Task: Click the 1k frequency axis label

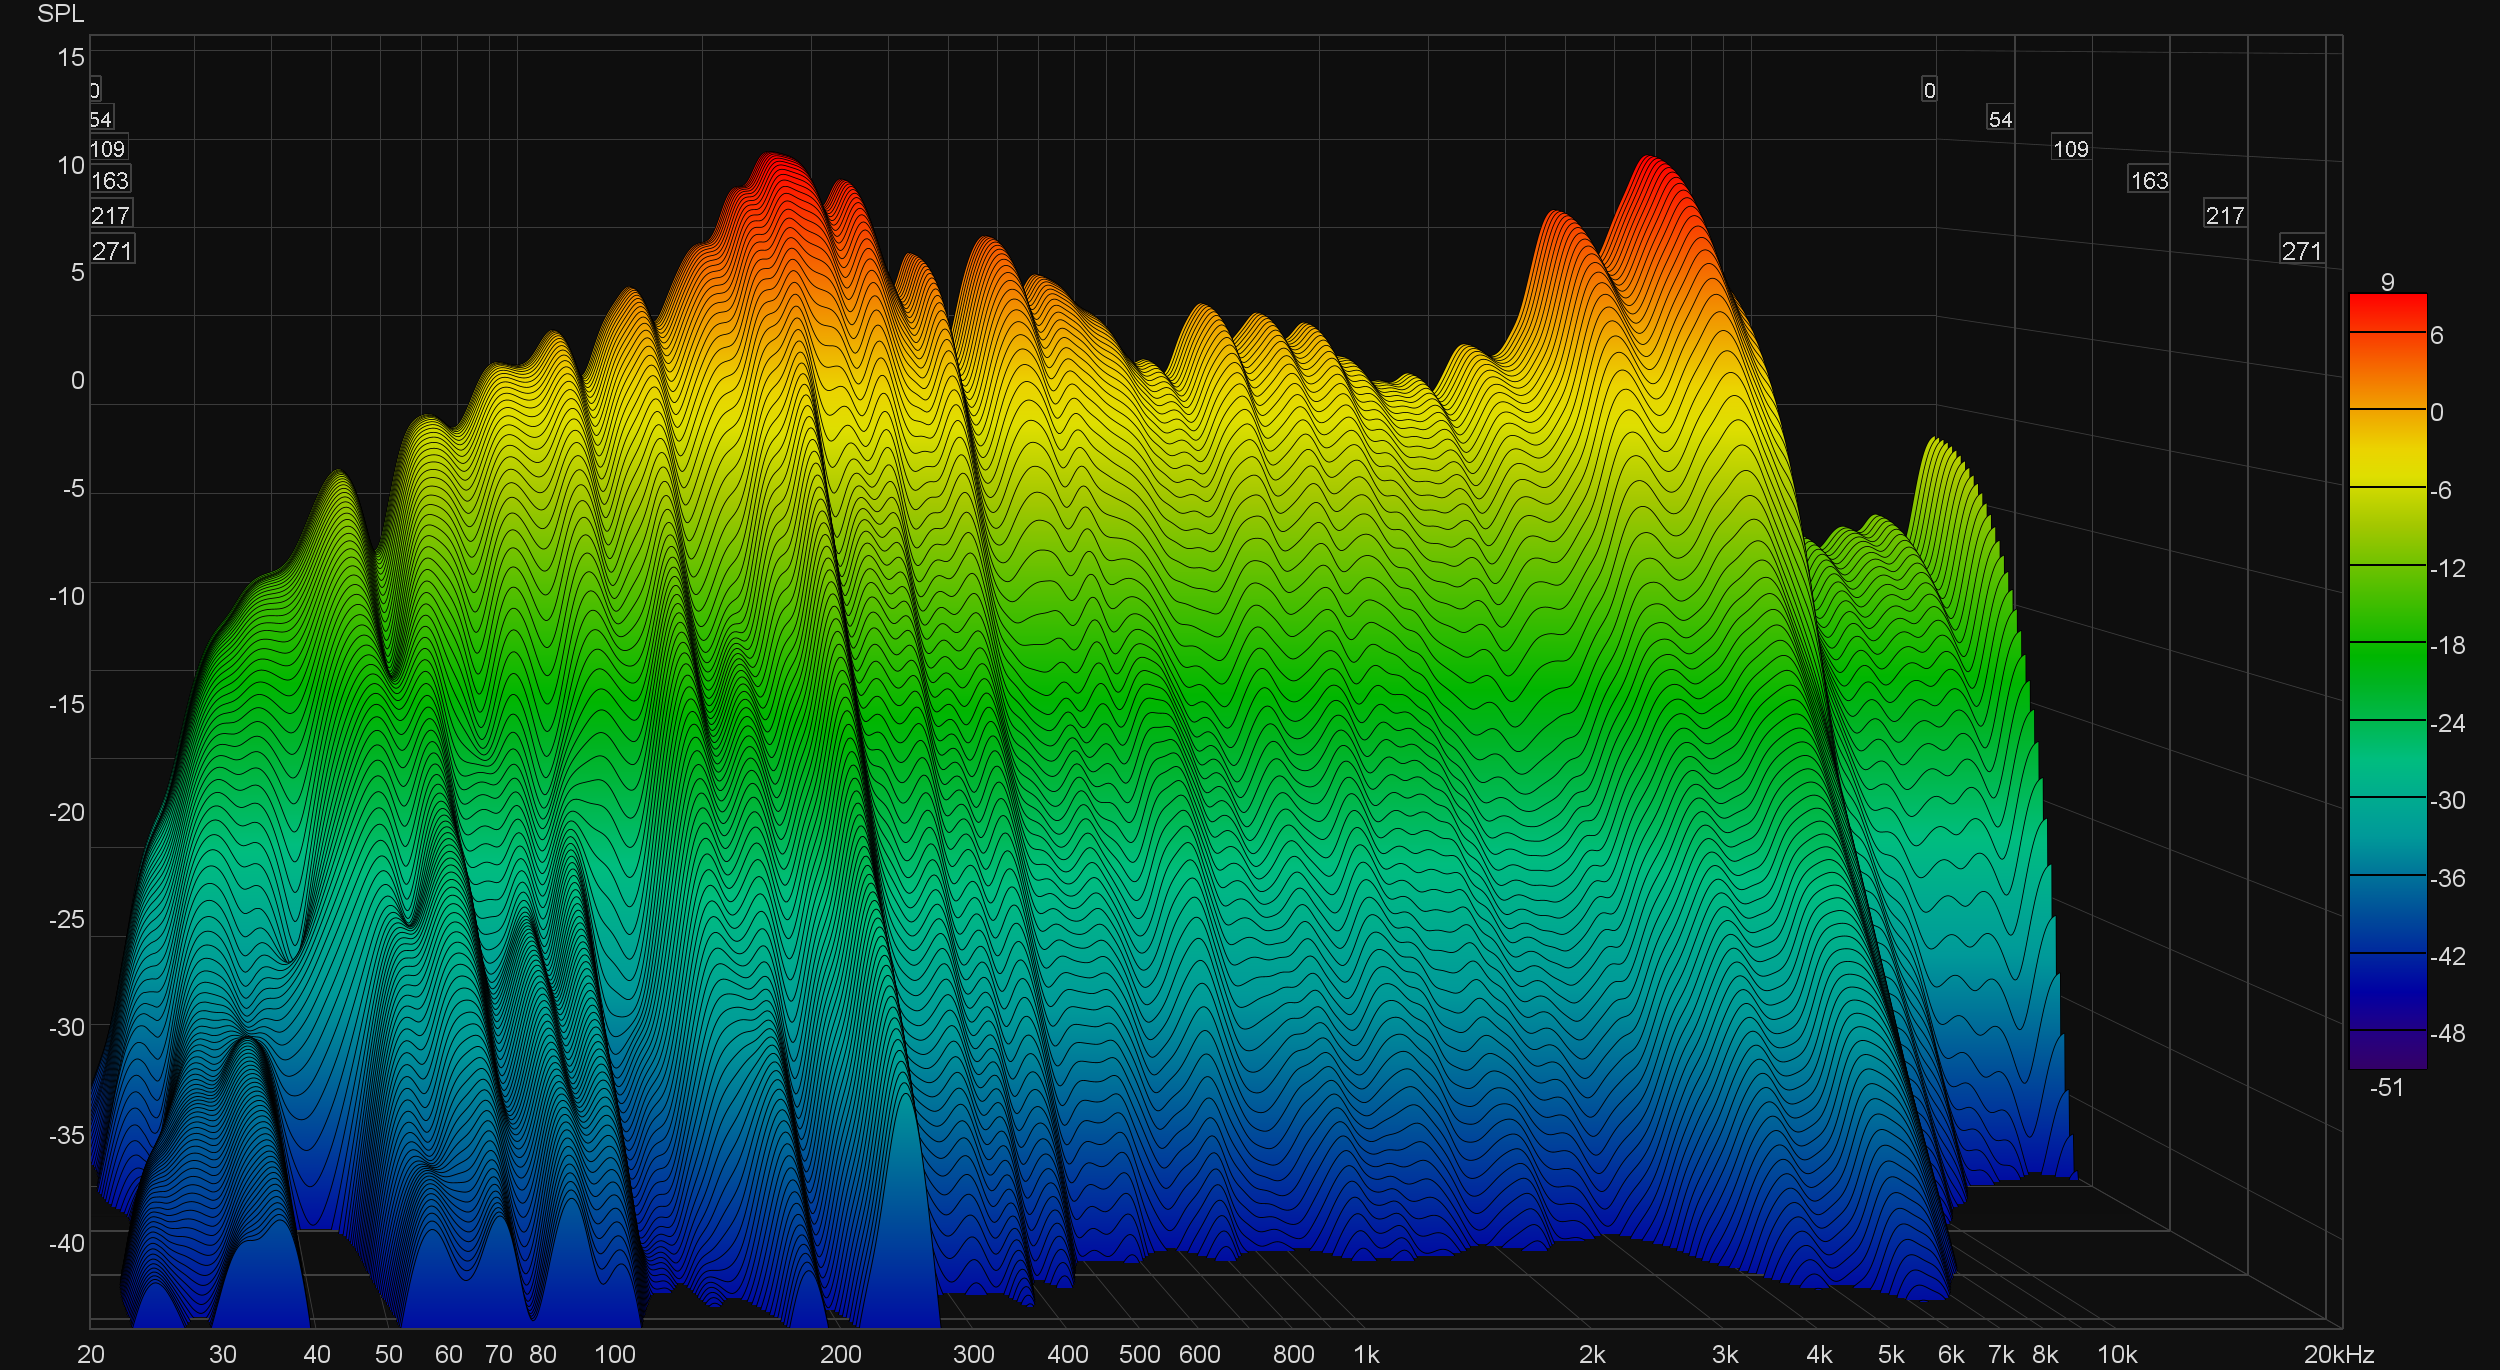Action: click(x=1366, y=1354)
